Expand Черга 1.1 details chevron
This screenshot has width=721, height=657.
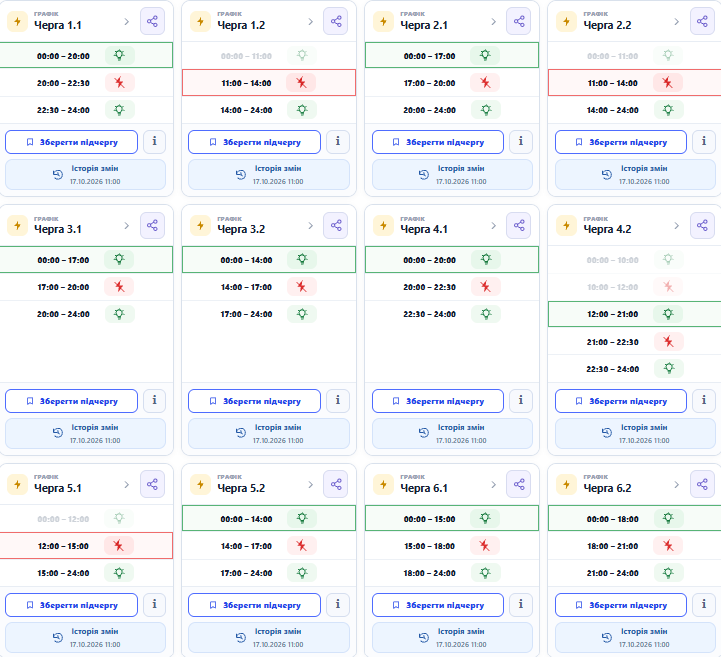126,22
